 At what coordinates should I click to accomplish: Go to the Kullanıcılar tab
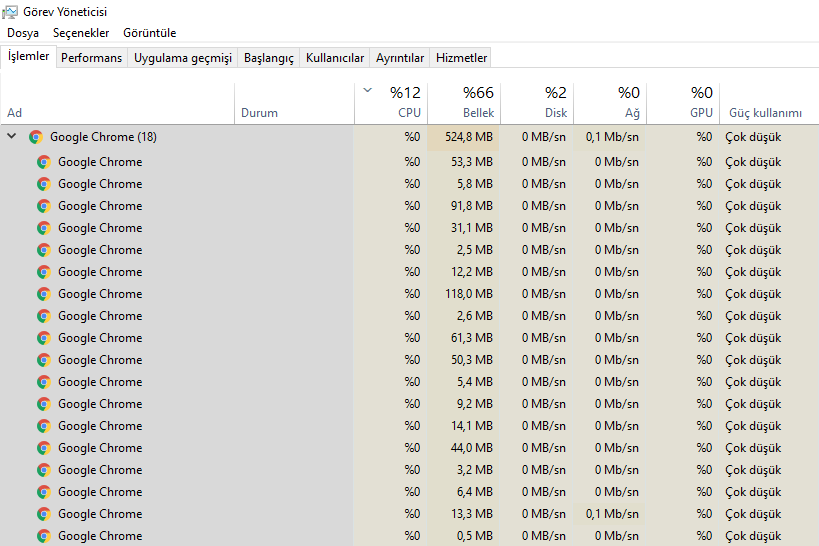(x=335, y=57)
